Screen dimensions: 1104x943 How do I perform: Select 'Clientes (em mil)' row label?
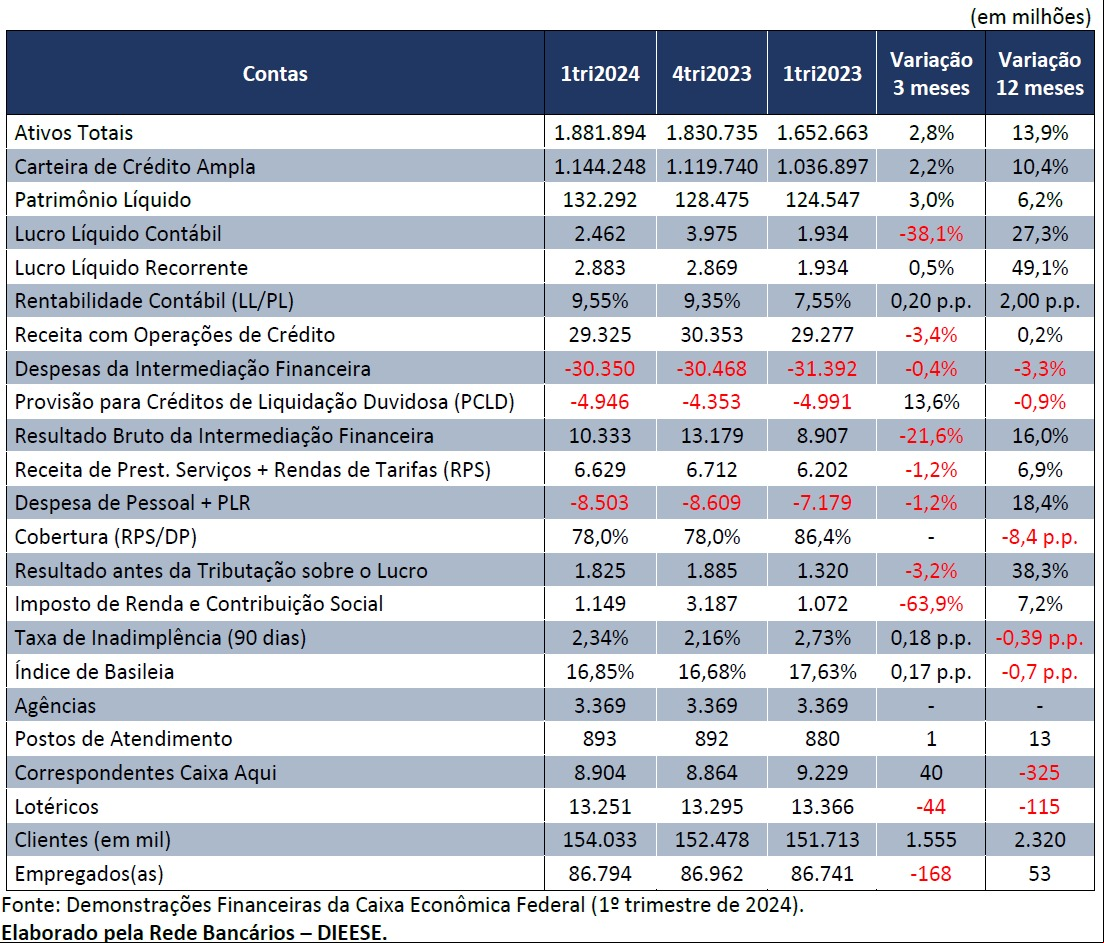click(x=92, y=839)
